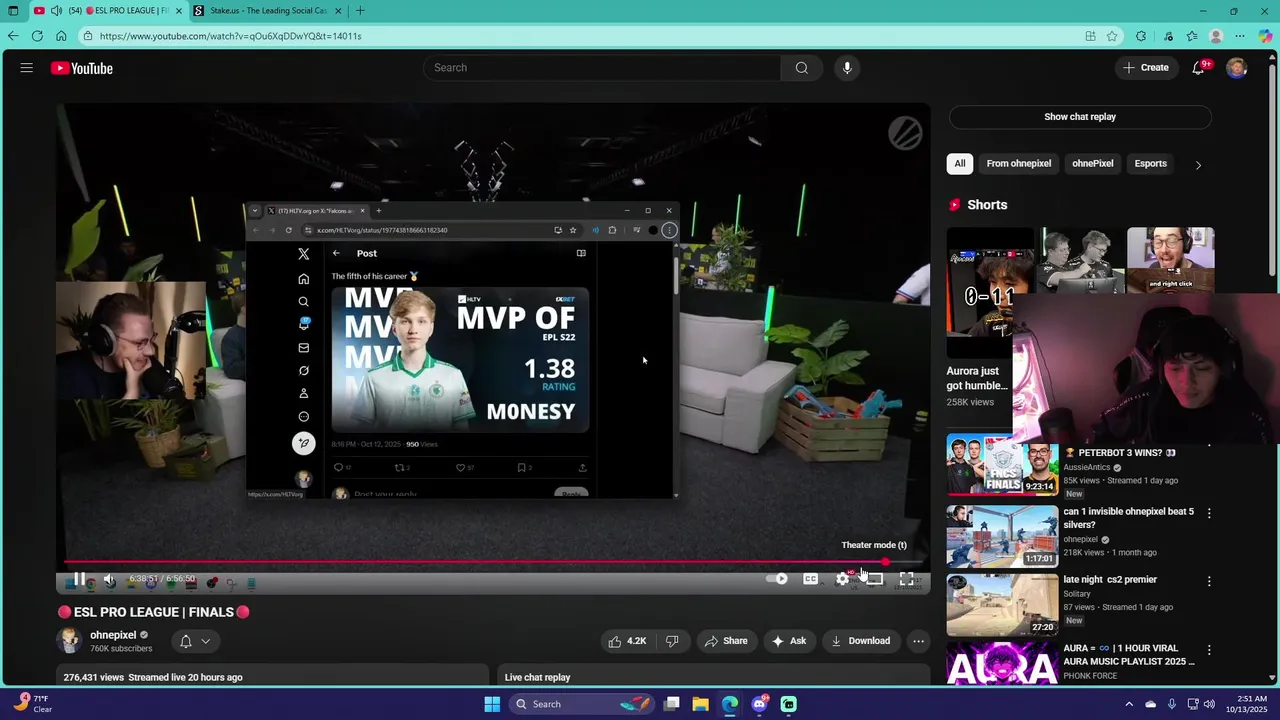This screenshot has height=720, width=1280.
Task: Dislike the video with thumbs down
Action: (672, 641)
